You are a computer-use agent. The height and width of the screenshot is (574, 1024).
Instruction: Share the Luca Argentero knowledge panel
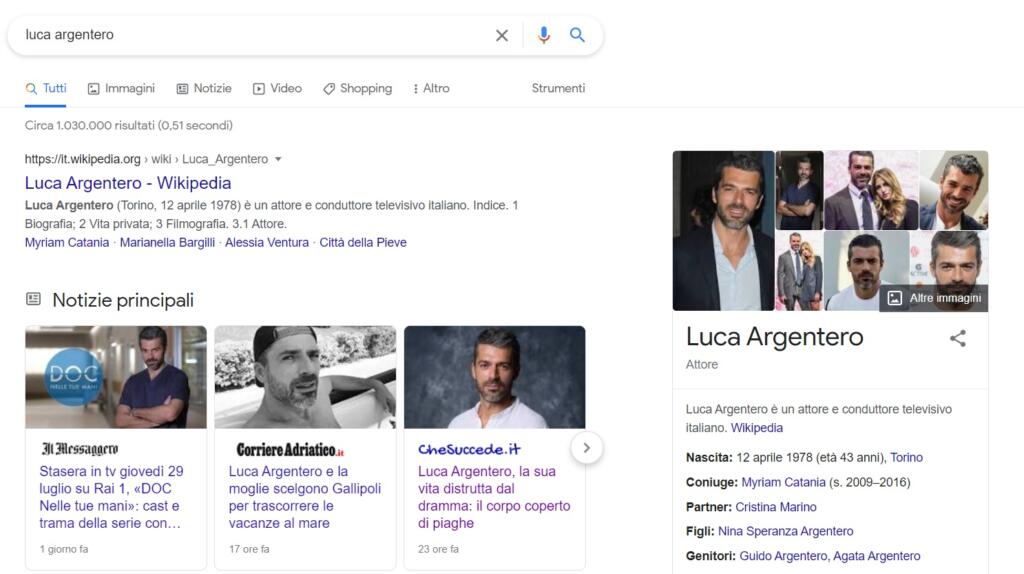coord(957,338)
